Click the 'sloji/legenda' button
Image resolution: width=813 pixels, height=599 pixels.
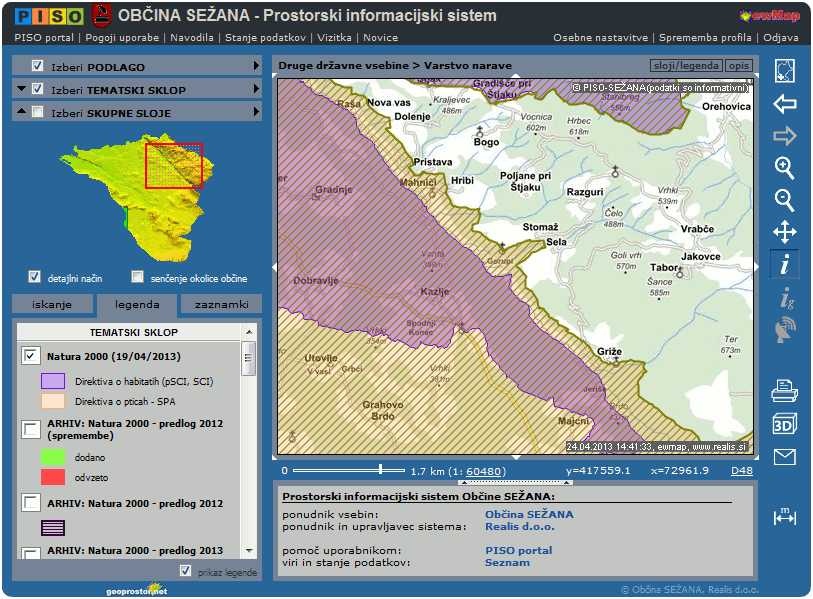685,65
